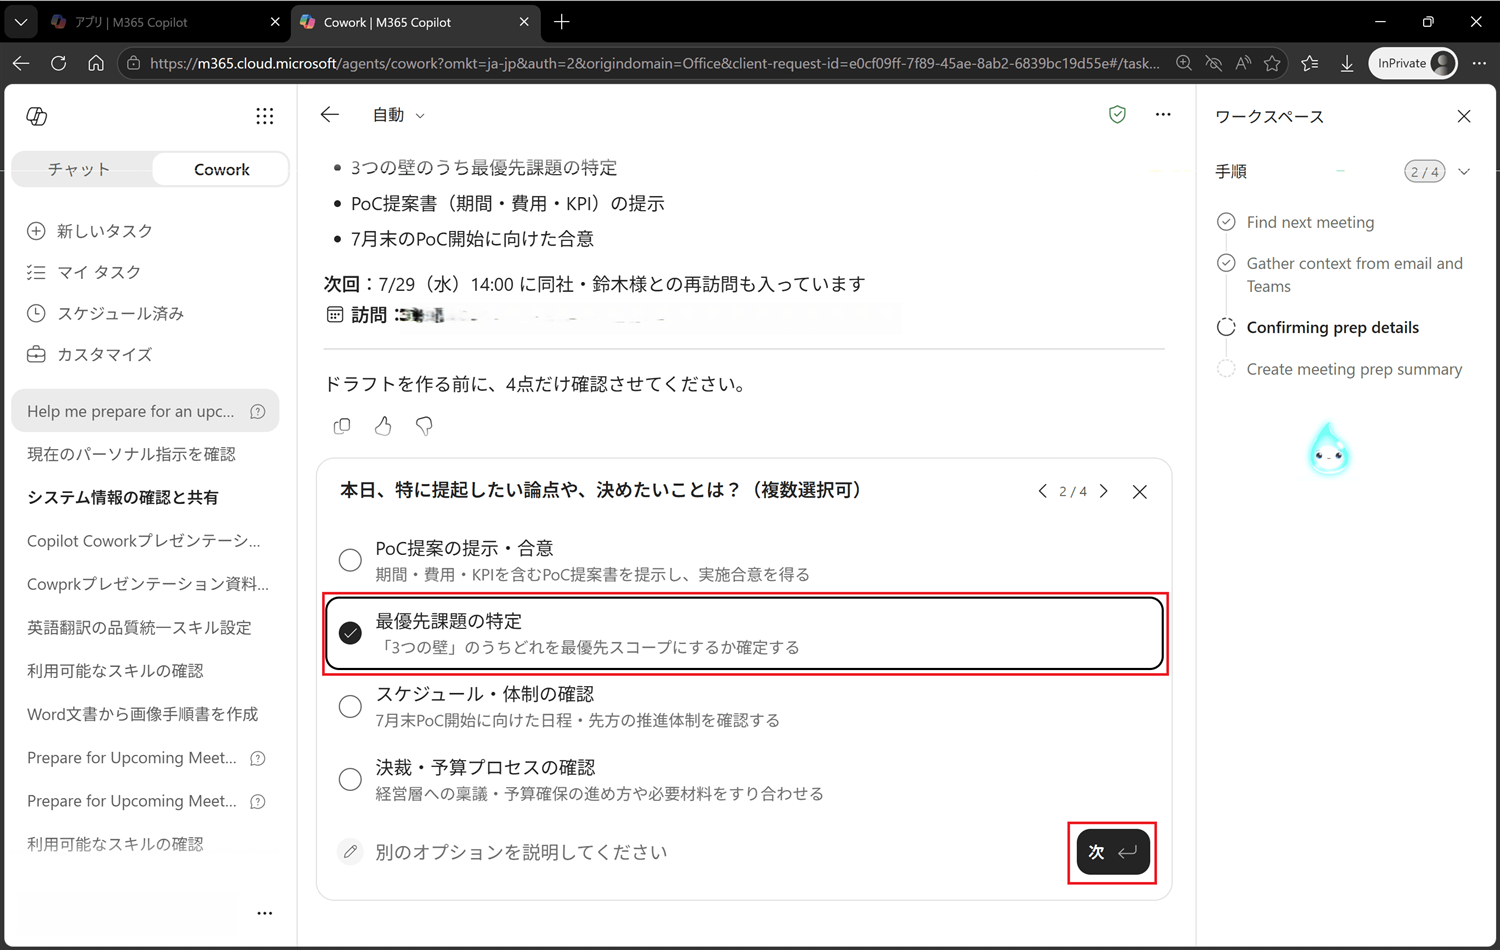Click calendar icon beside 訪問 entry

pos(335,315)
